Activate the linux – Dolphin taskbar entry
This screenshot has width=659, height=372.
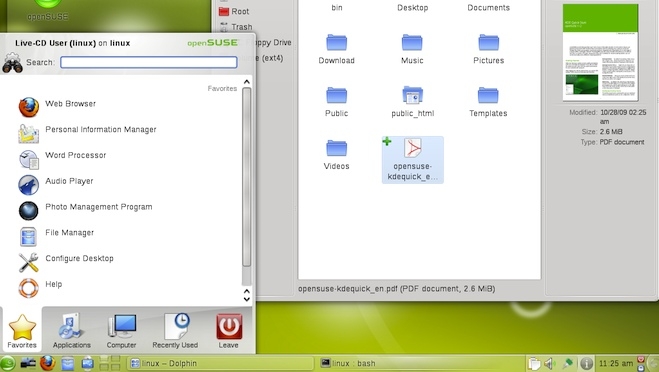click(220, 364)
